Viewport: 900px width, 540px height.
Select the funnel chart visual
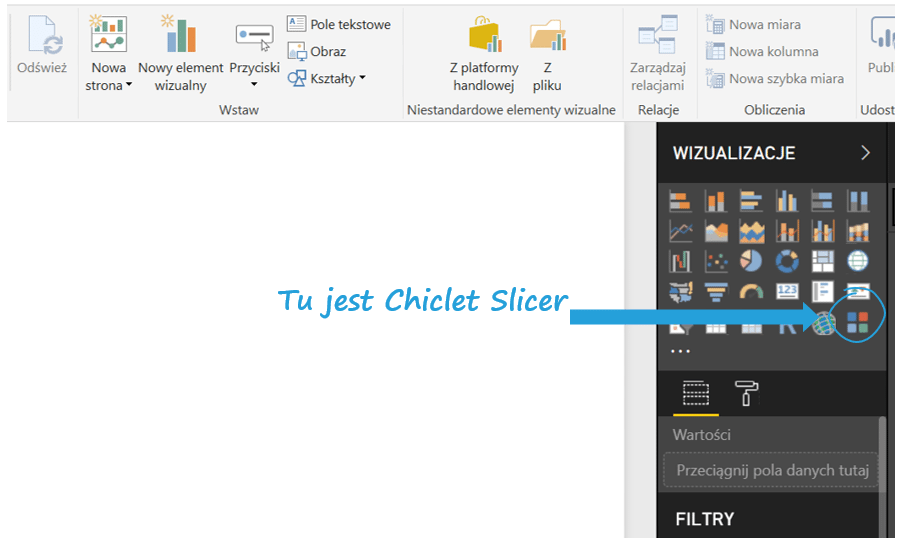pos(716,292)
